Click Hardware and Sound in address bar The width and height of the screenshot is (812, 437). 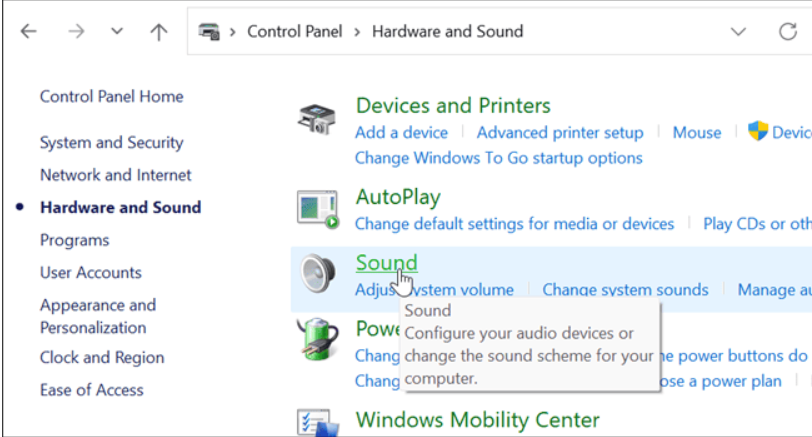pyautogui.click(x=447, y=31)
